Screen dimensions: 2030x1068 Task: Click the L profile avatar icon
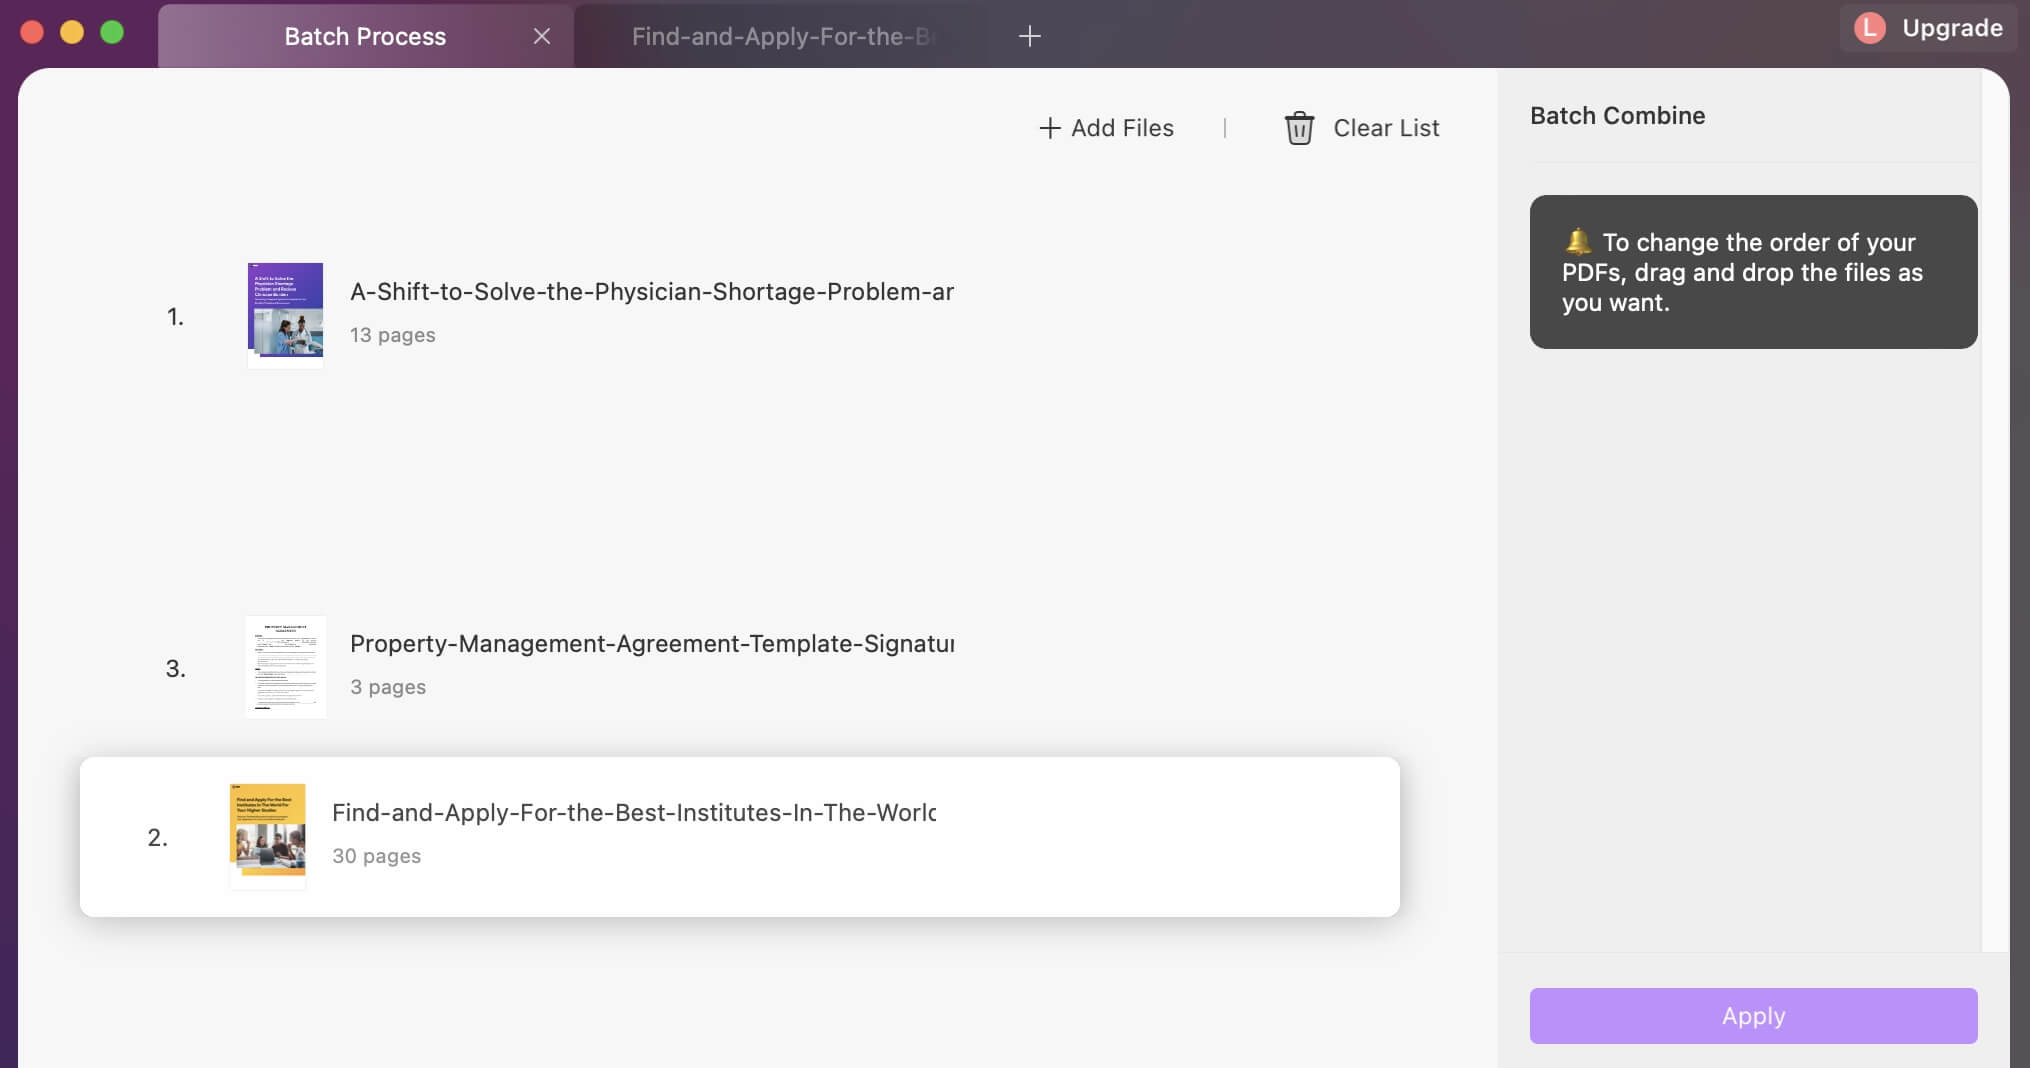(x=1870, y=28)
